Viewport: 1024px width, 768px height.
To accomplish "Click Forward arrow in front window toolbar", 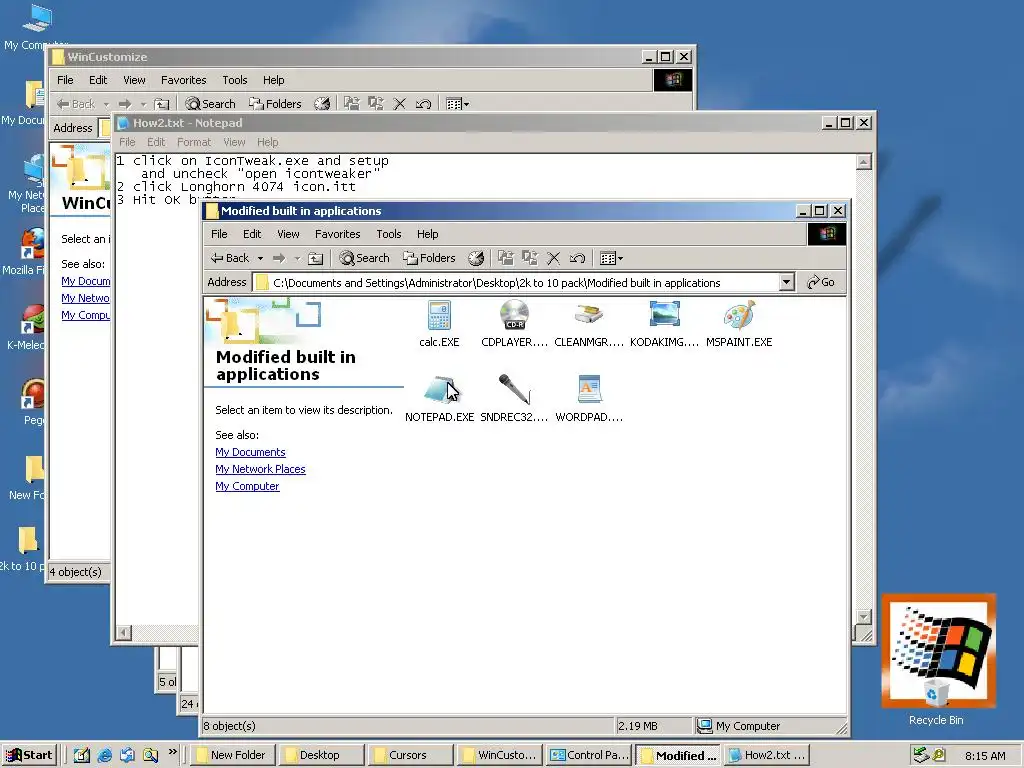I will point(279,259).
